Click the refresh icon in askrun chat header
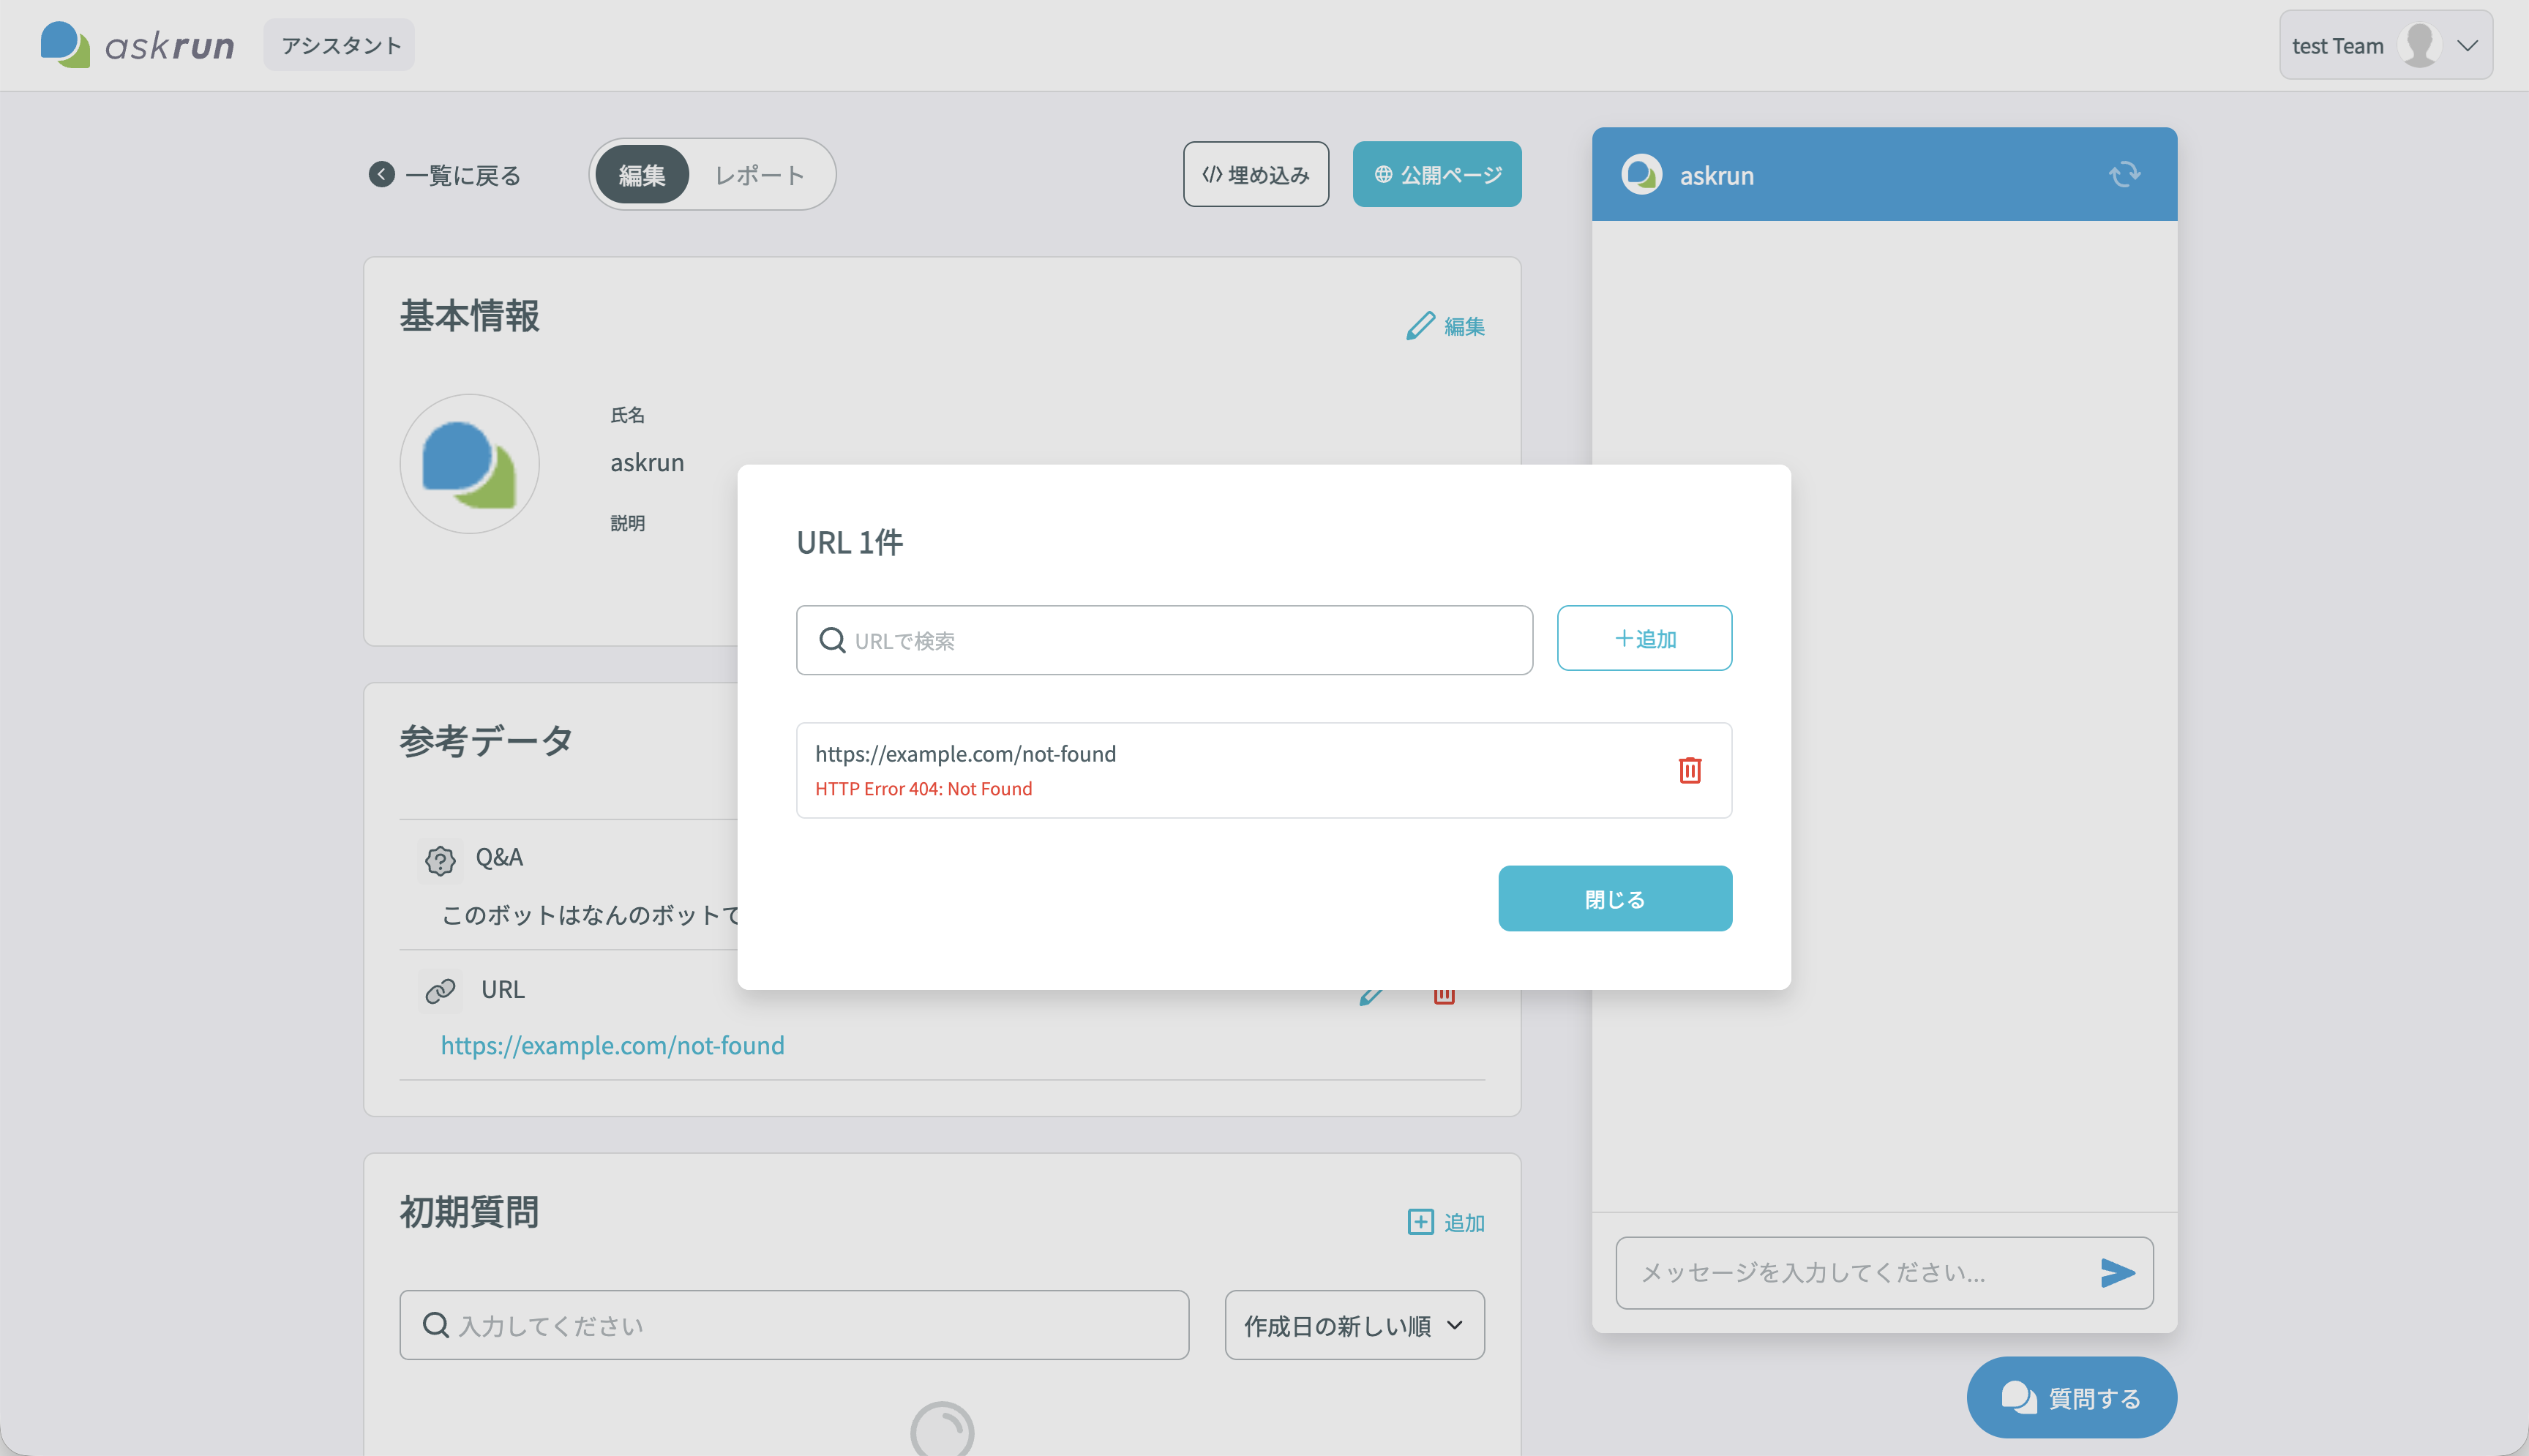This screenshot has height=1456, width=2529. [2124, 175]
